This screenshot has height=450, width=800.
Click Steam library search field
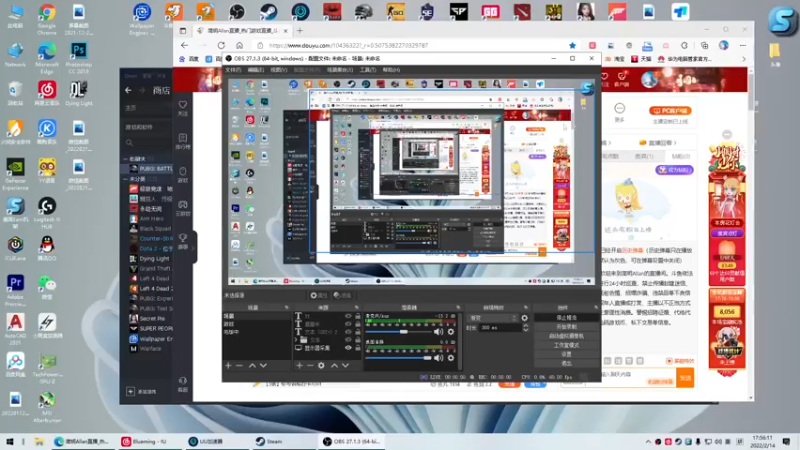(x=148, y=143)
